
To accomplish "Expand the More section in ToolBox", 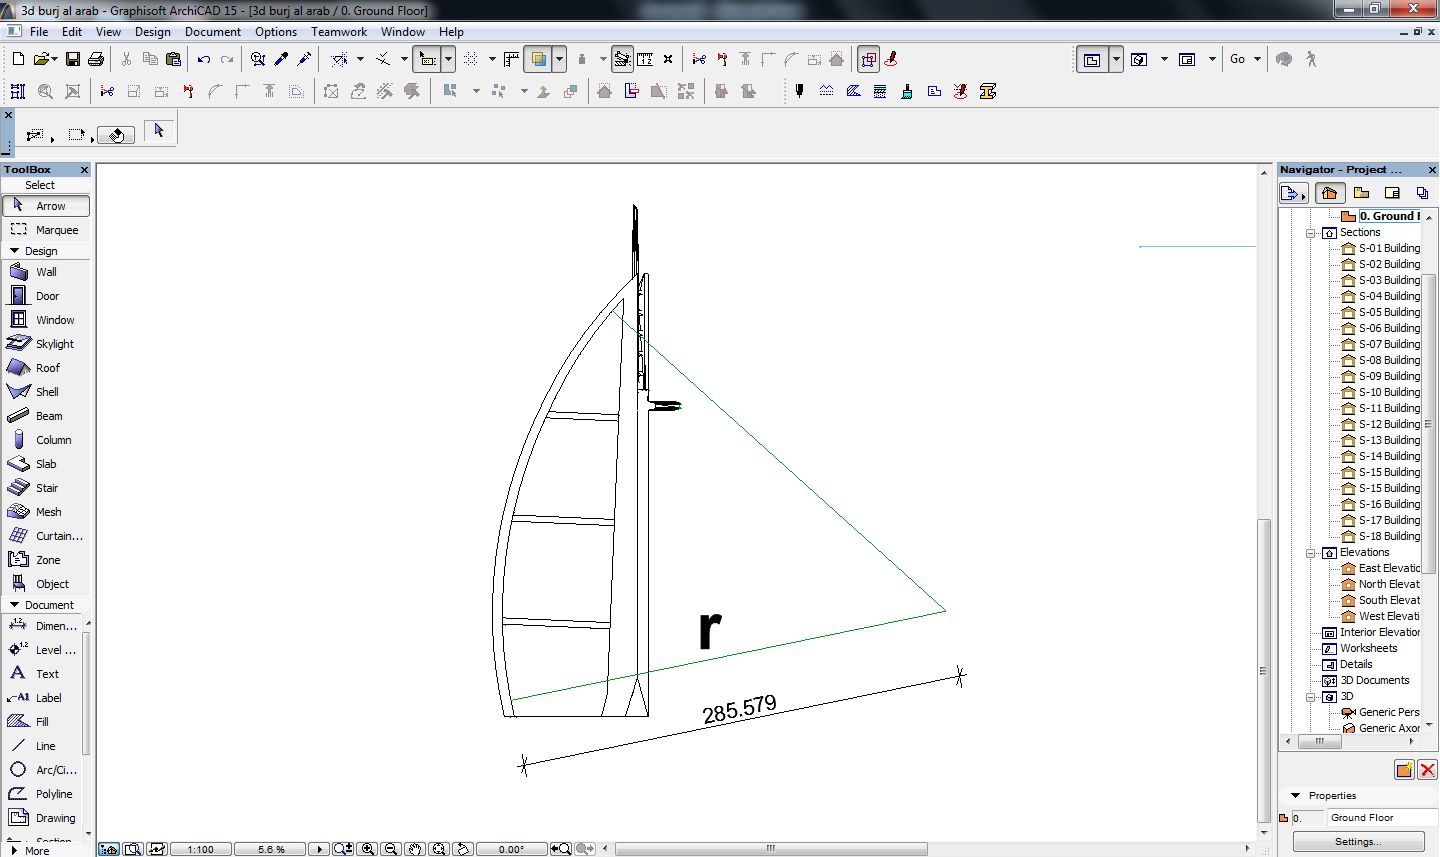I will coord(15,851).
